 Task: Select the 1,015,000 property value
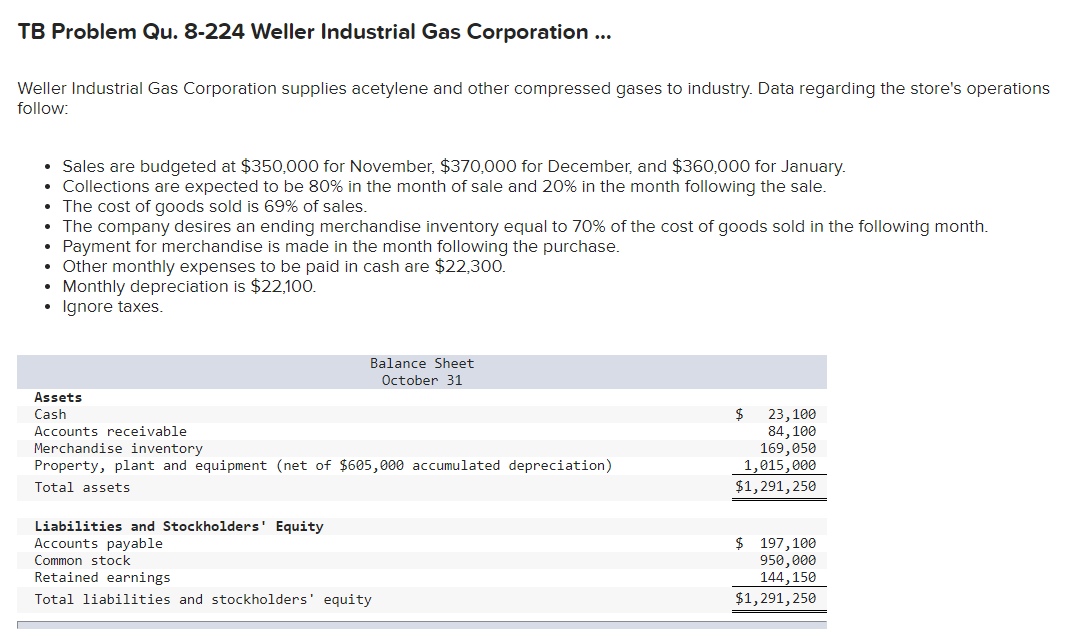tap(779, 465)
